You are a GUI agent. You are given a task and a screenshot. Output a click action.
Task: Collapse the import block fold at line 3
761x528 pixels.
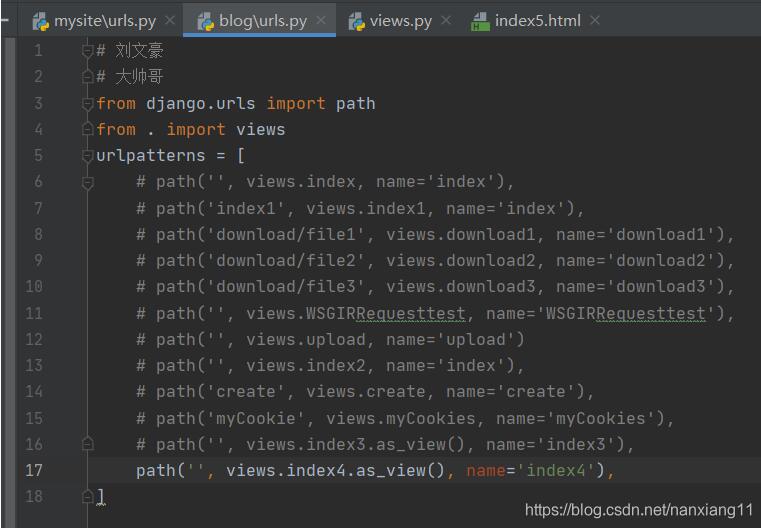(88, 104)
